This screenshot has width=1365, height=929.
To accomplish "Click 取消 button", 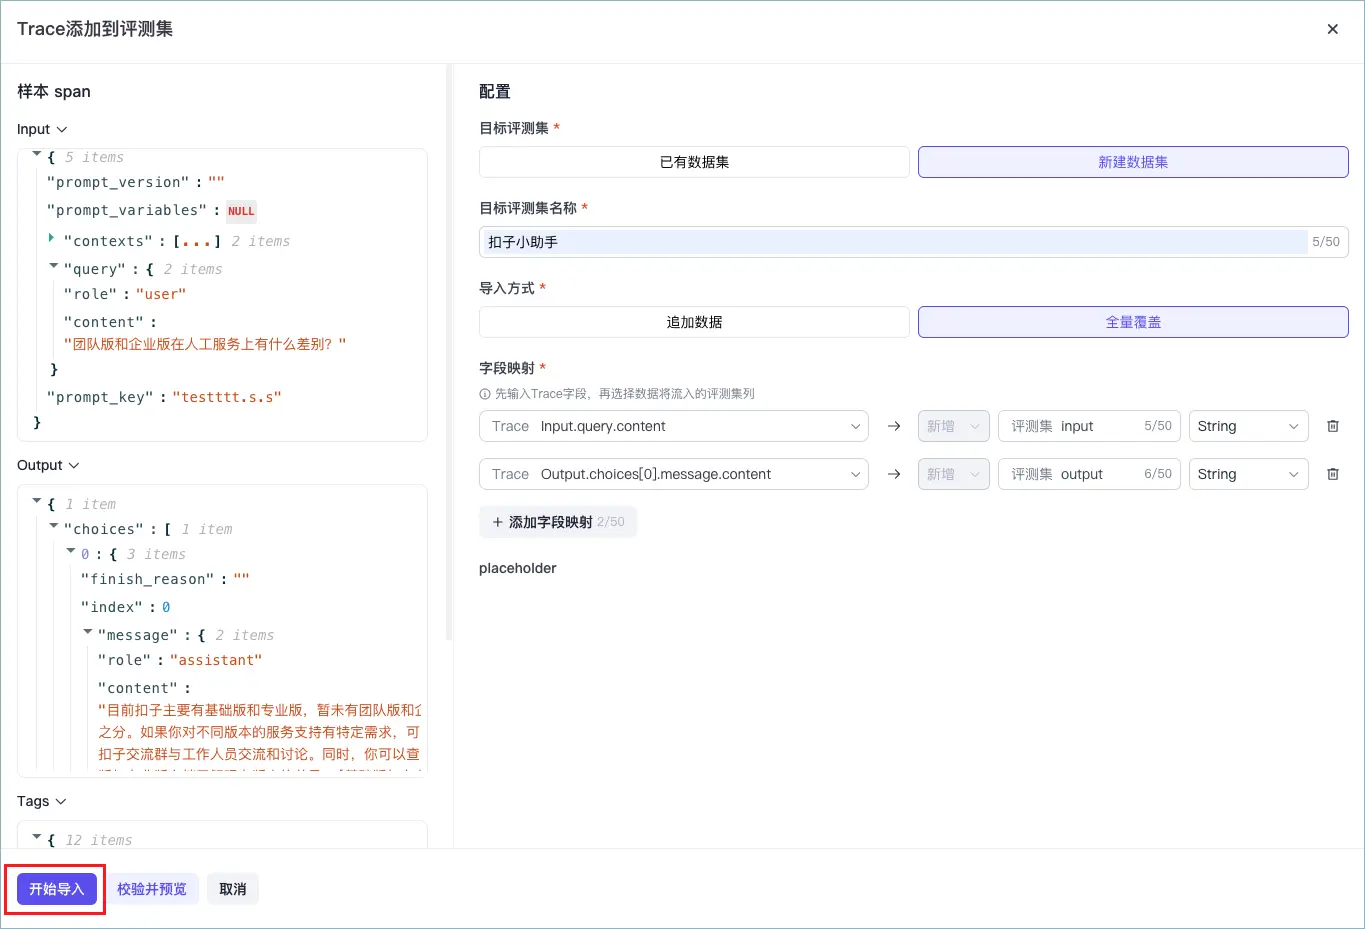I will coord(233,889).
